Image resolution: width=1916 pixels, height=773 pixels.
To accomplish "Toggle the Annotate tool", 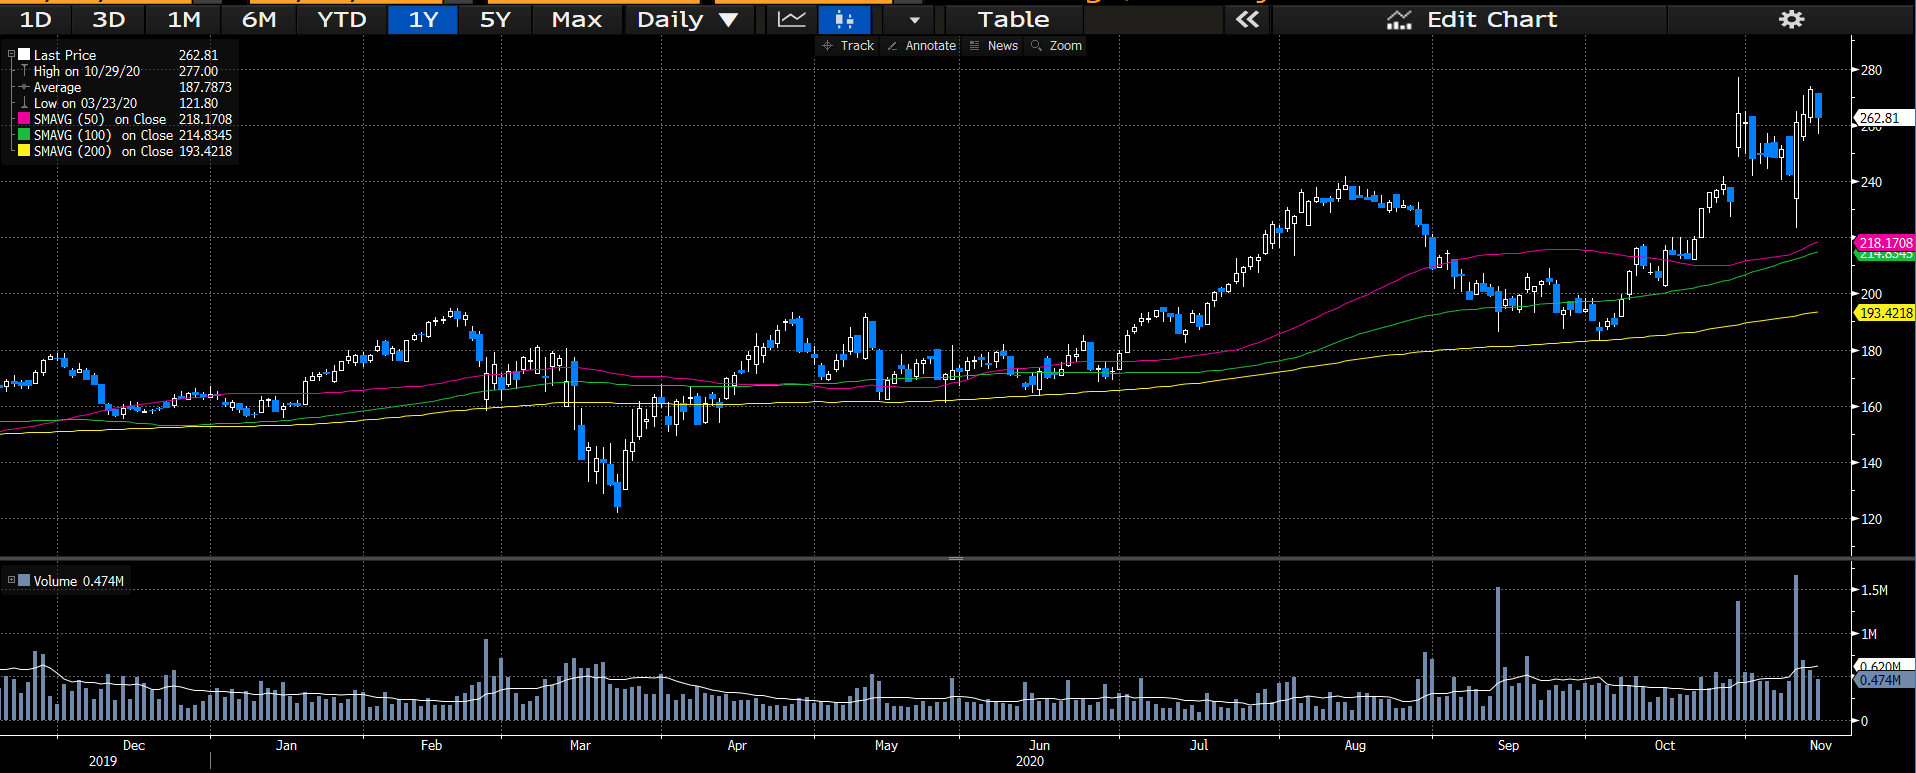I will coord(922,46).
